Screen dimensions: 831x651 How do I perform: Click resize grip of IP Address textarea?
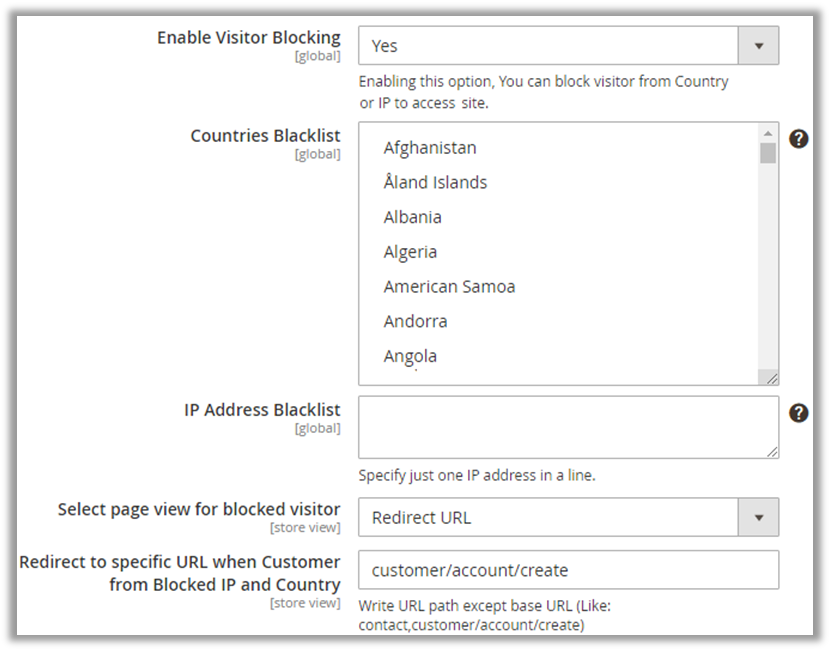771,451
